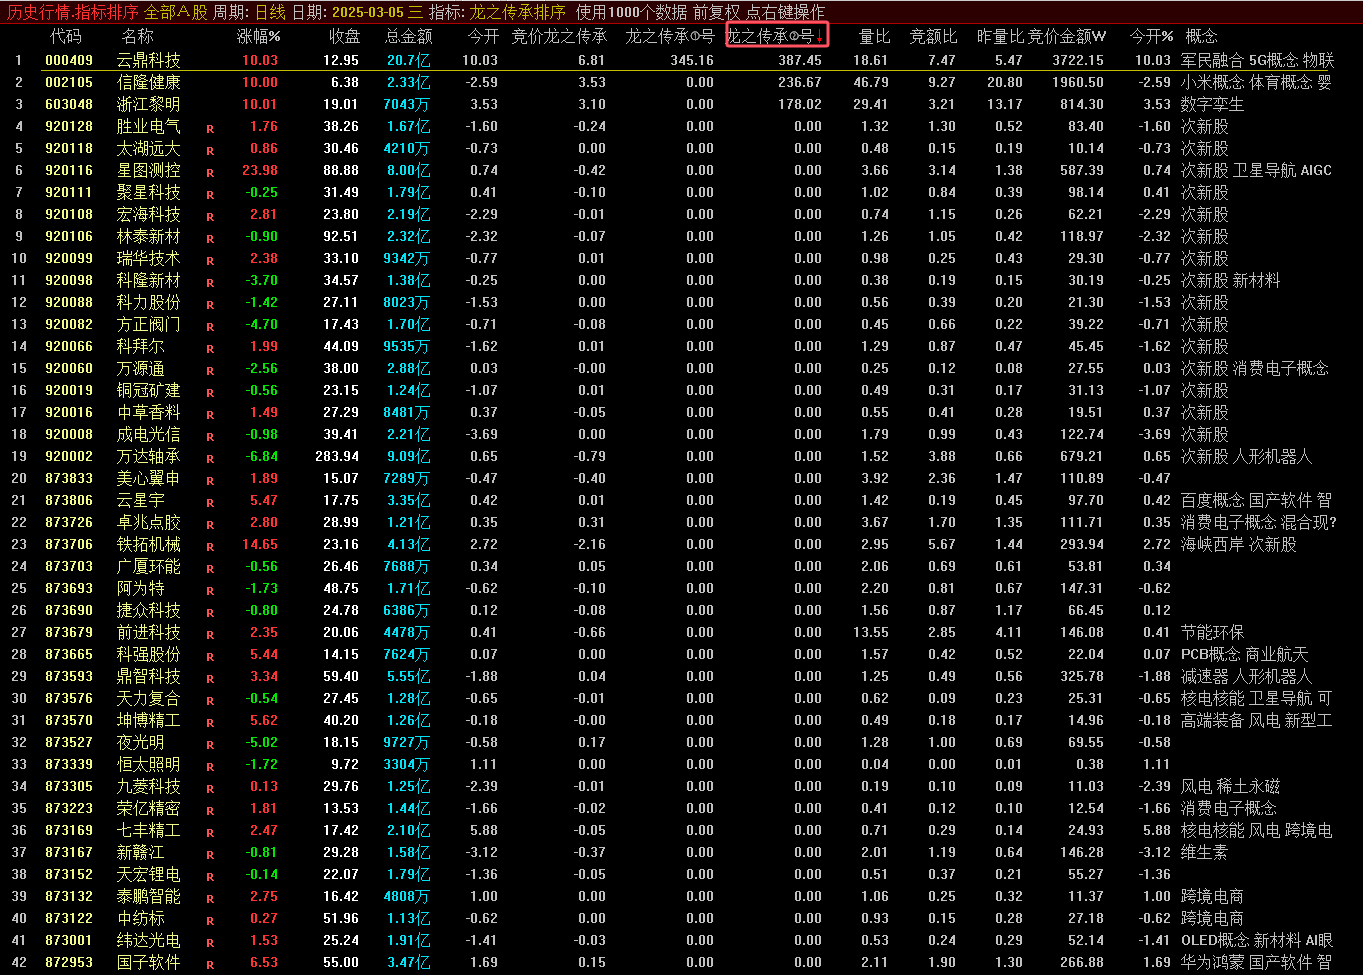Select the stock name 天宏锂电
The width and height of the screenshot is (1363, 975).
coord(149,874)
